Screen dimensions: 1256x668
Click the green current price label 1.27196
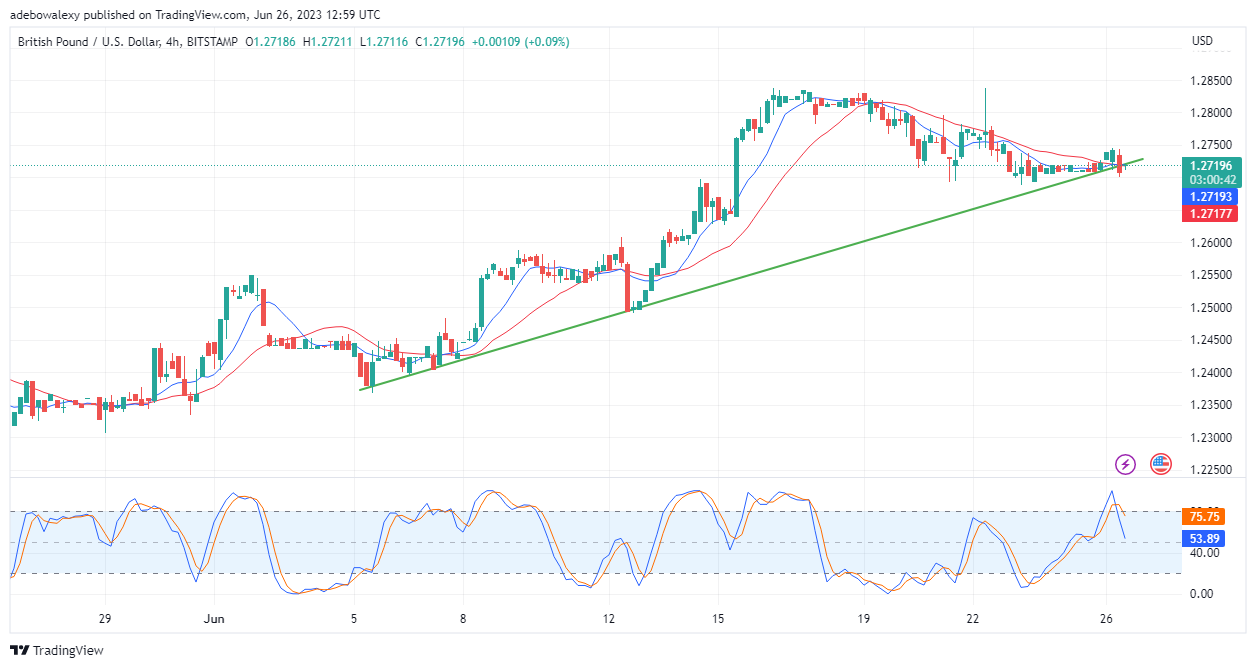[x=1212, y=164]
